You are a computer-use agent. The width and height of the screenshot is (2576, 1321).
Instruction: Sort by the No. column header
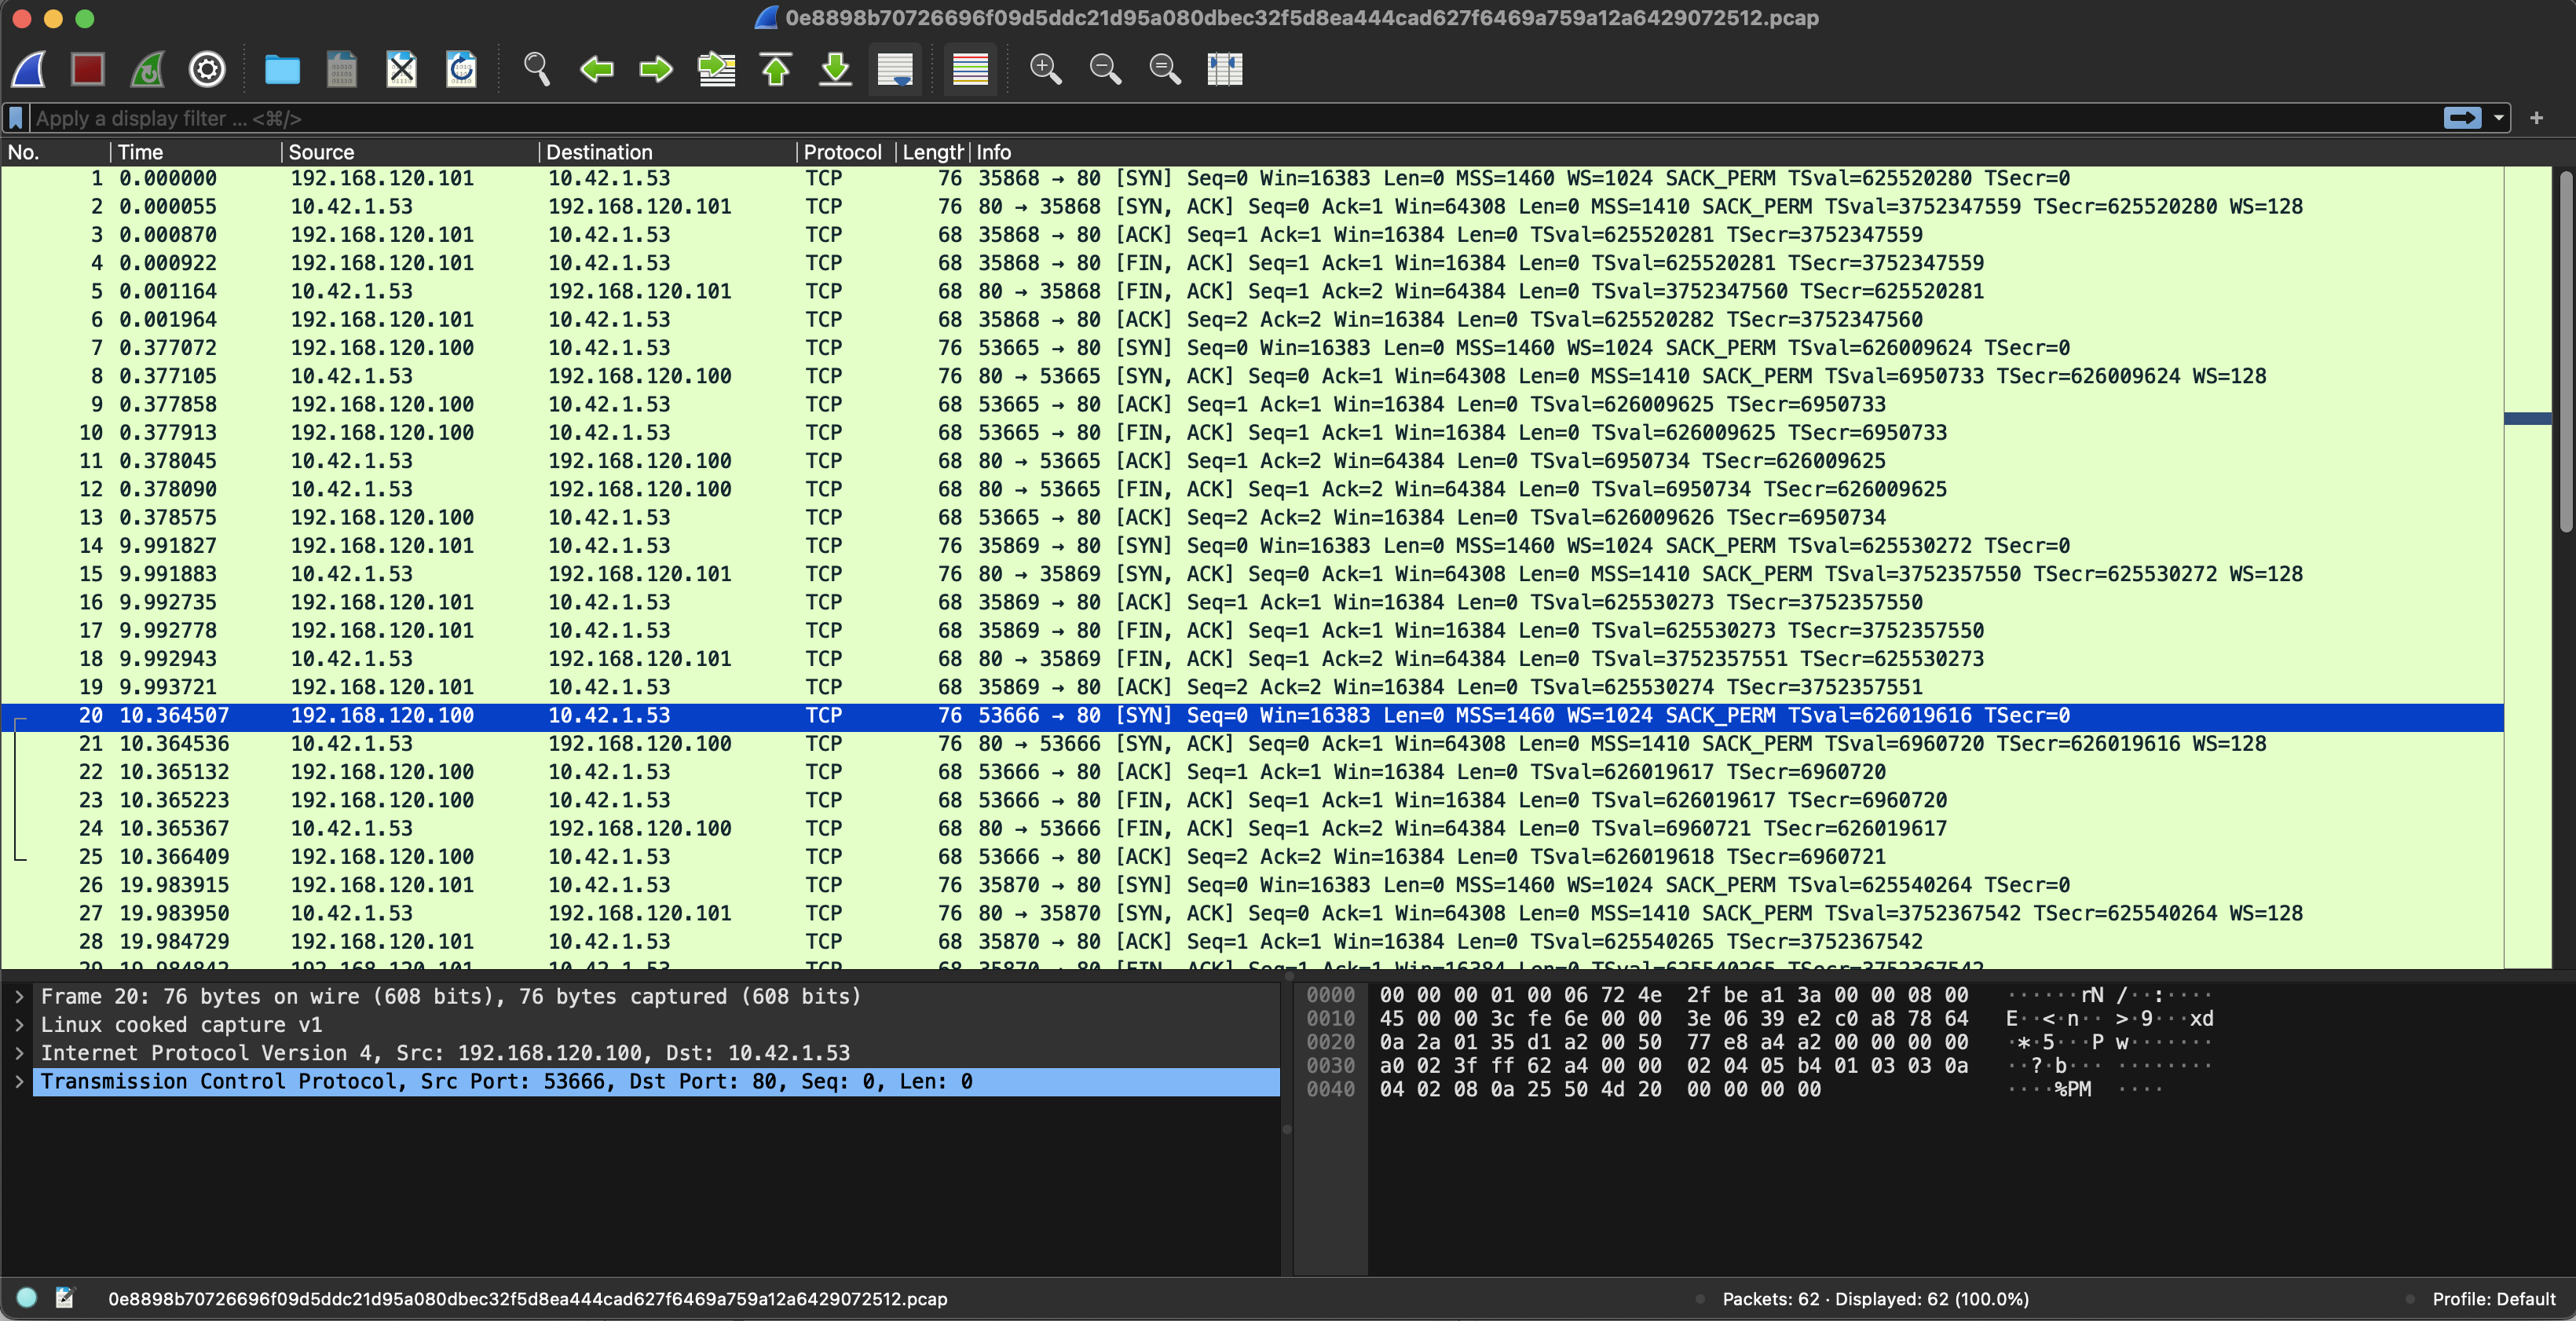click(x=55, y=152)
